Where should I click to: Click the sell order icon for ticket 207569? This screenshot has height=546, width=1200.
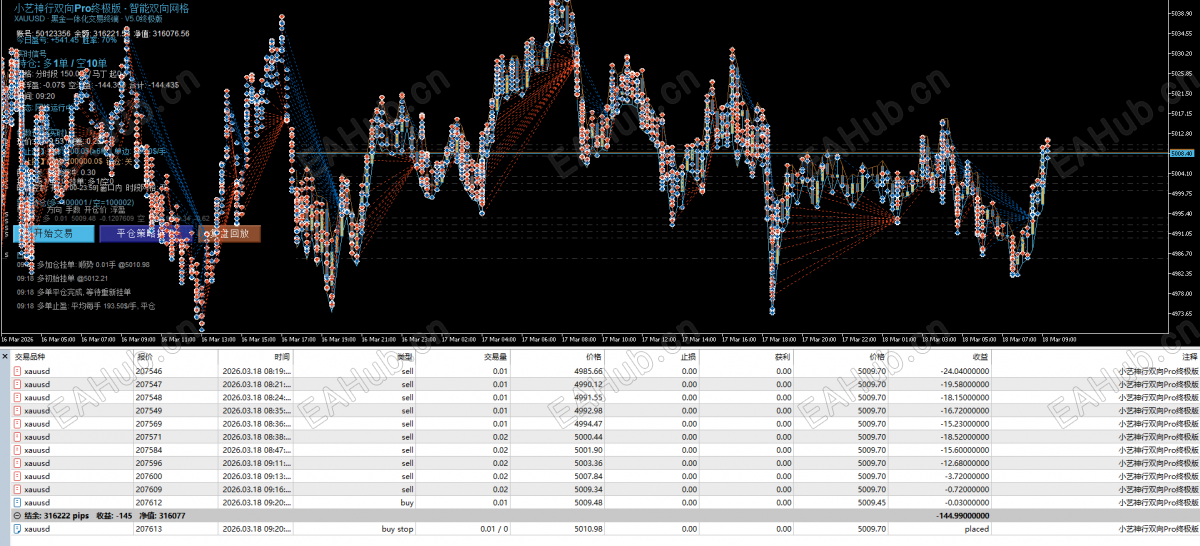17,423
